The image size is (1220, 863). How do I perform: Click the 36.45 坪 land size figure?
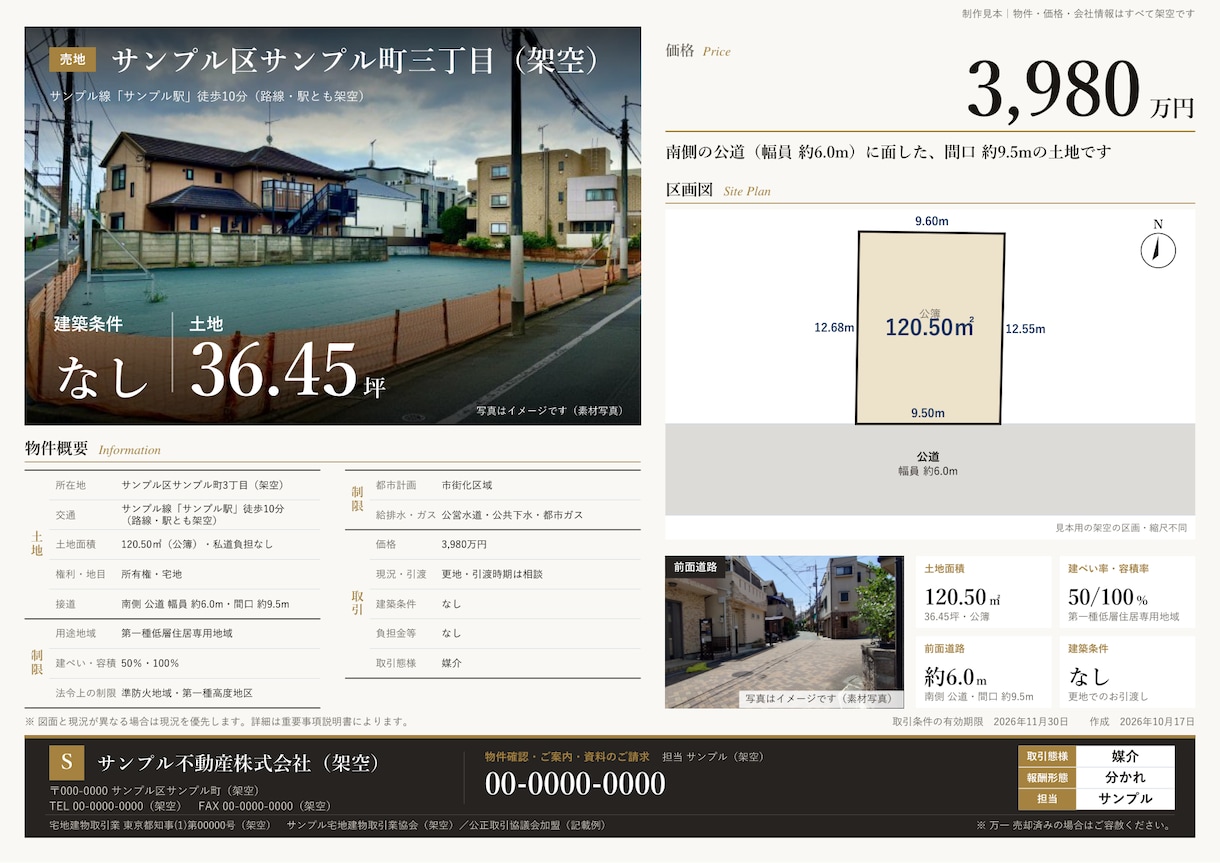(x=288, y=368)
